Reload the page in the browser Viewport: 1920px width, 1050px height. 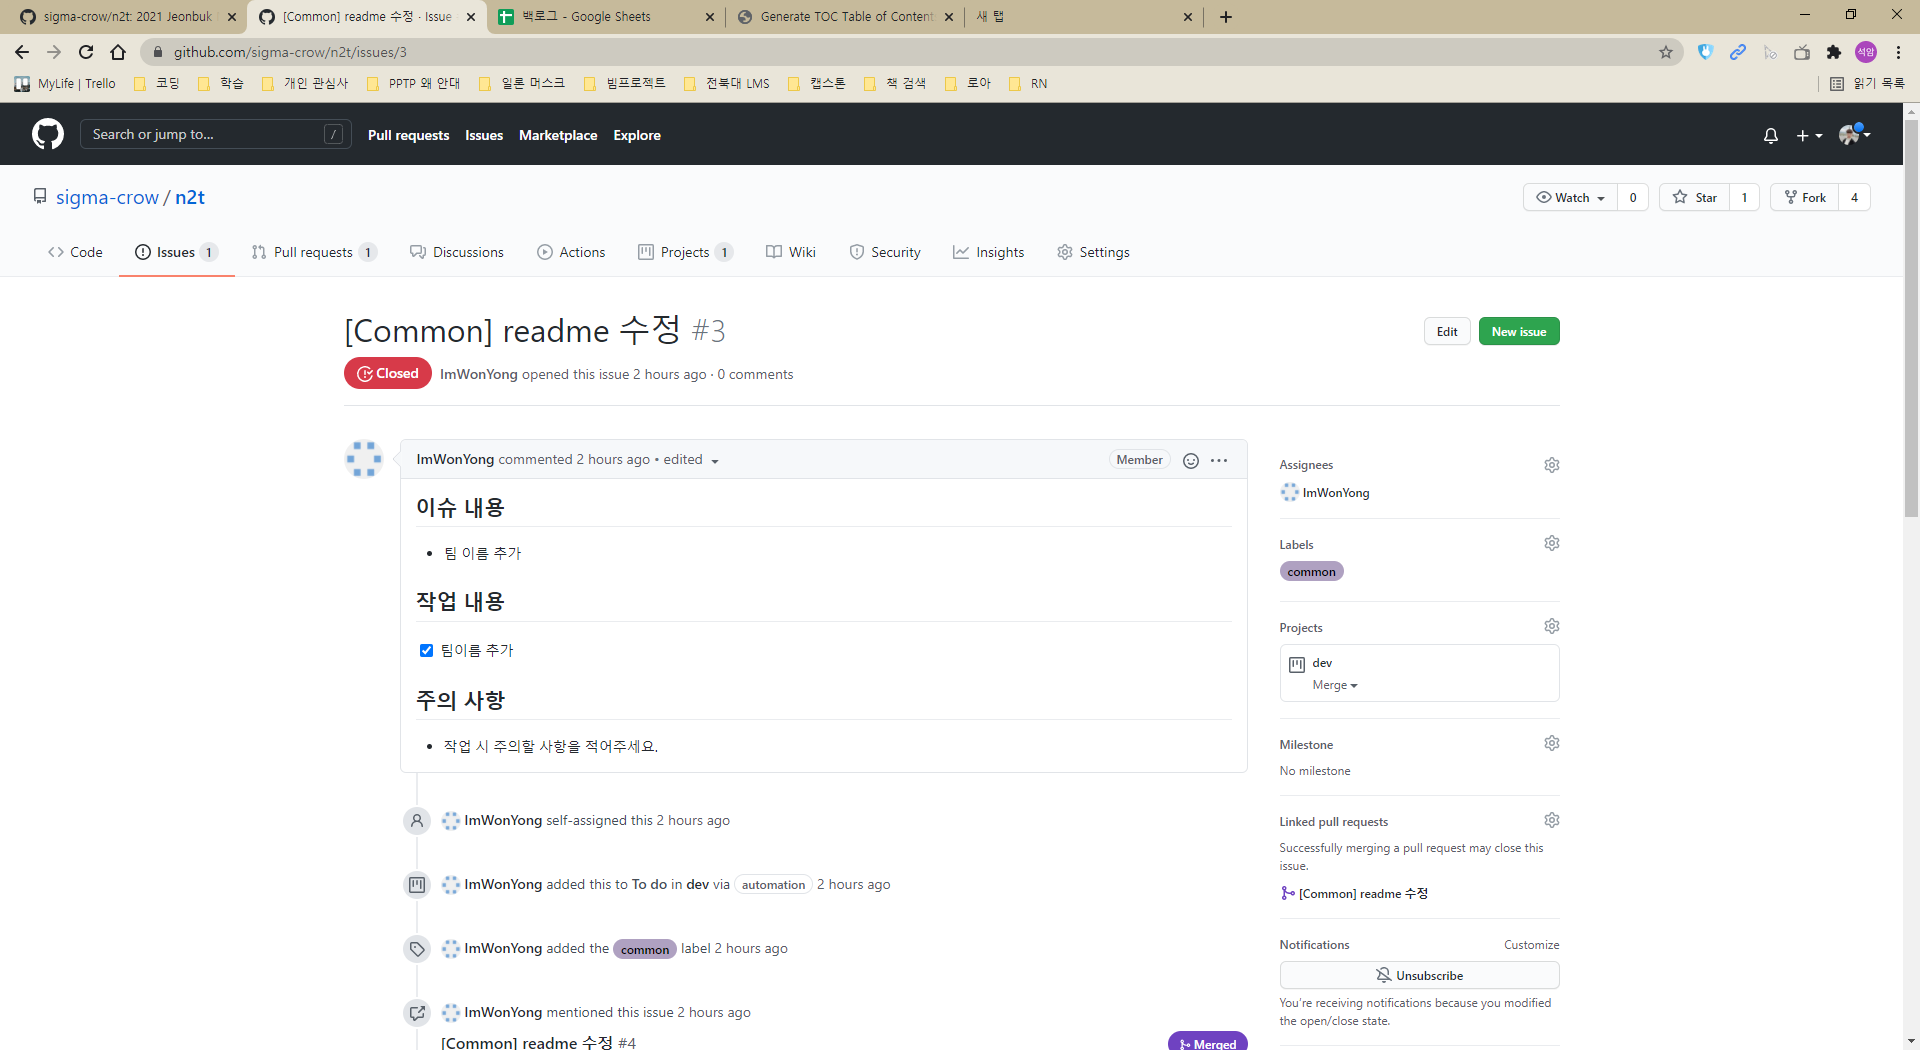click(x=86, y=52)
